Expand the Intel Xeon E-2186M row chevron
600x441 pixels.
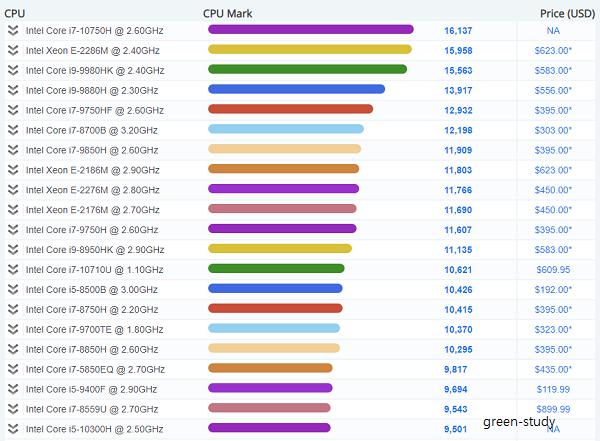[13, 170]
